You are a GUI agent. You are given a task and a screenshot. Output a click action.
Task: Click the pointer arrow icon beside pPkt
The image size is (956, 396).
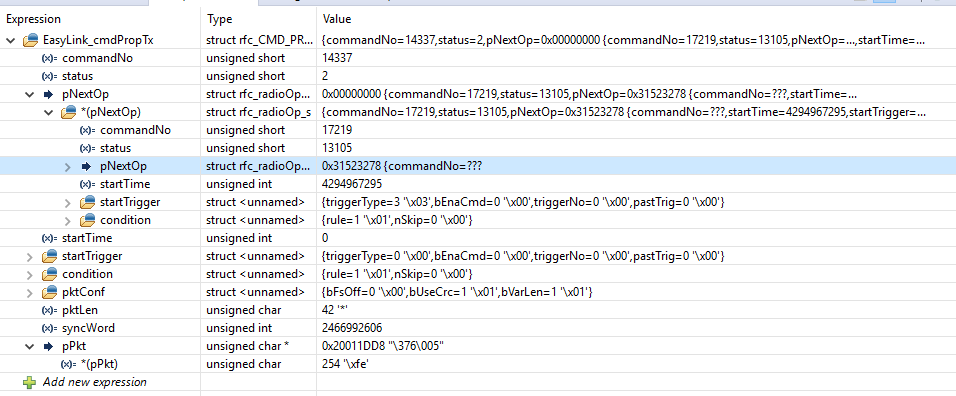coord(48,346)
